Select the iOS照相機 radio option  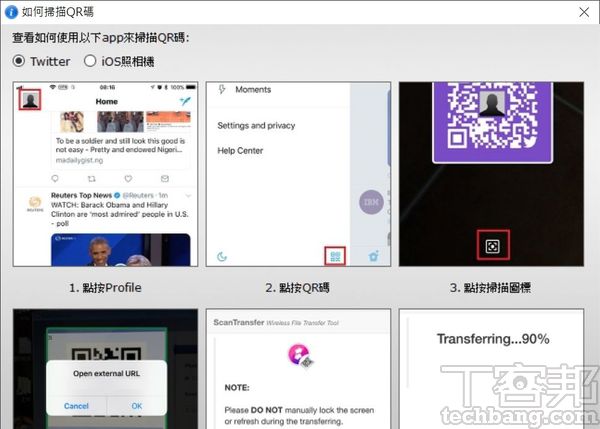90,61
